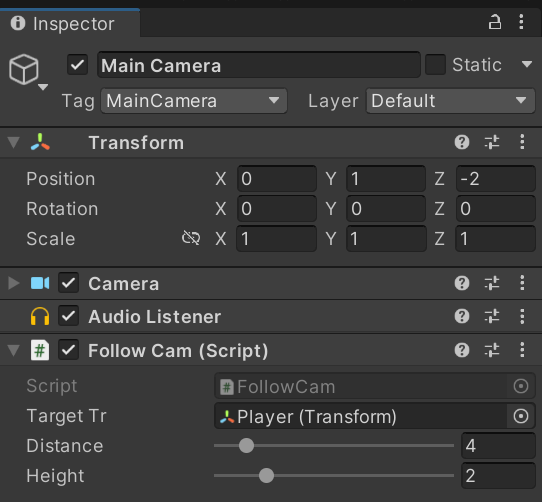The width and height of the screenshot is (542, 502).
Task: Click the Rotation Y field
Action: point(386,208)
